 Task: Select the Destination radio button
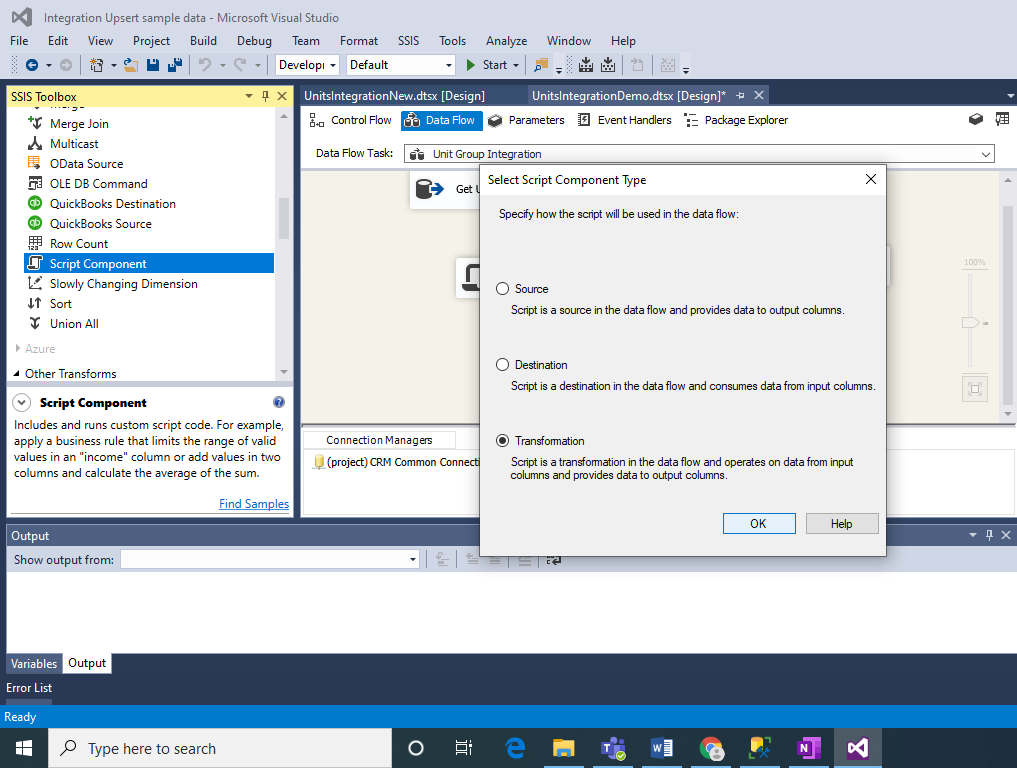[x=503, y=365]
